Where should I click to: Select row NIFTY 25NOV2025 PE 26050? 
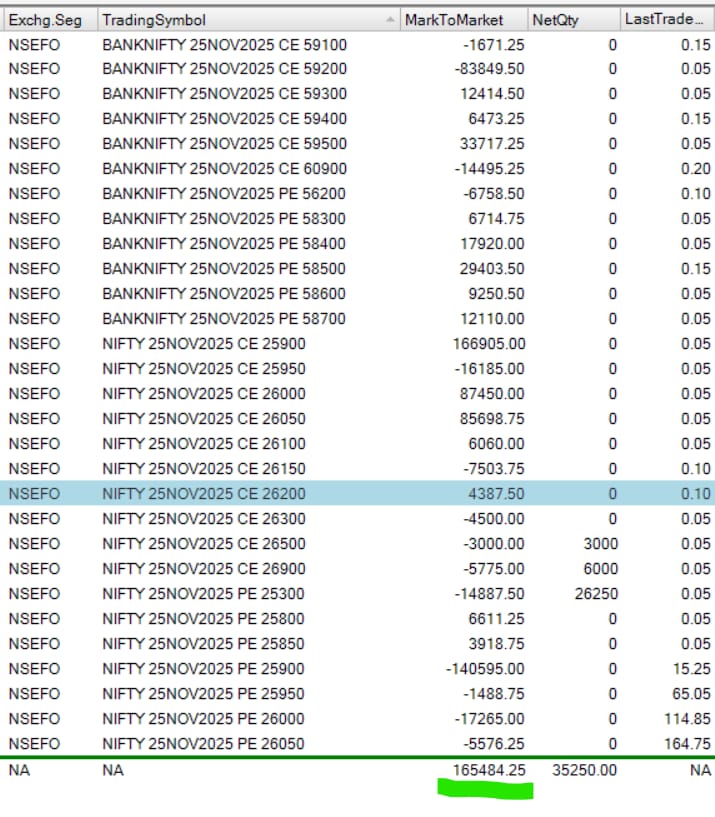pos(358,744)
